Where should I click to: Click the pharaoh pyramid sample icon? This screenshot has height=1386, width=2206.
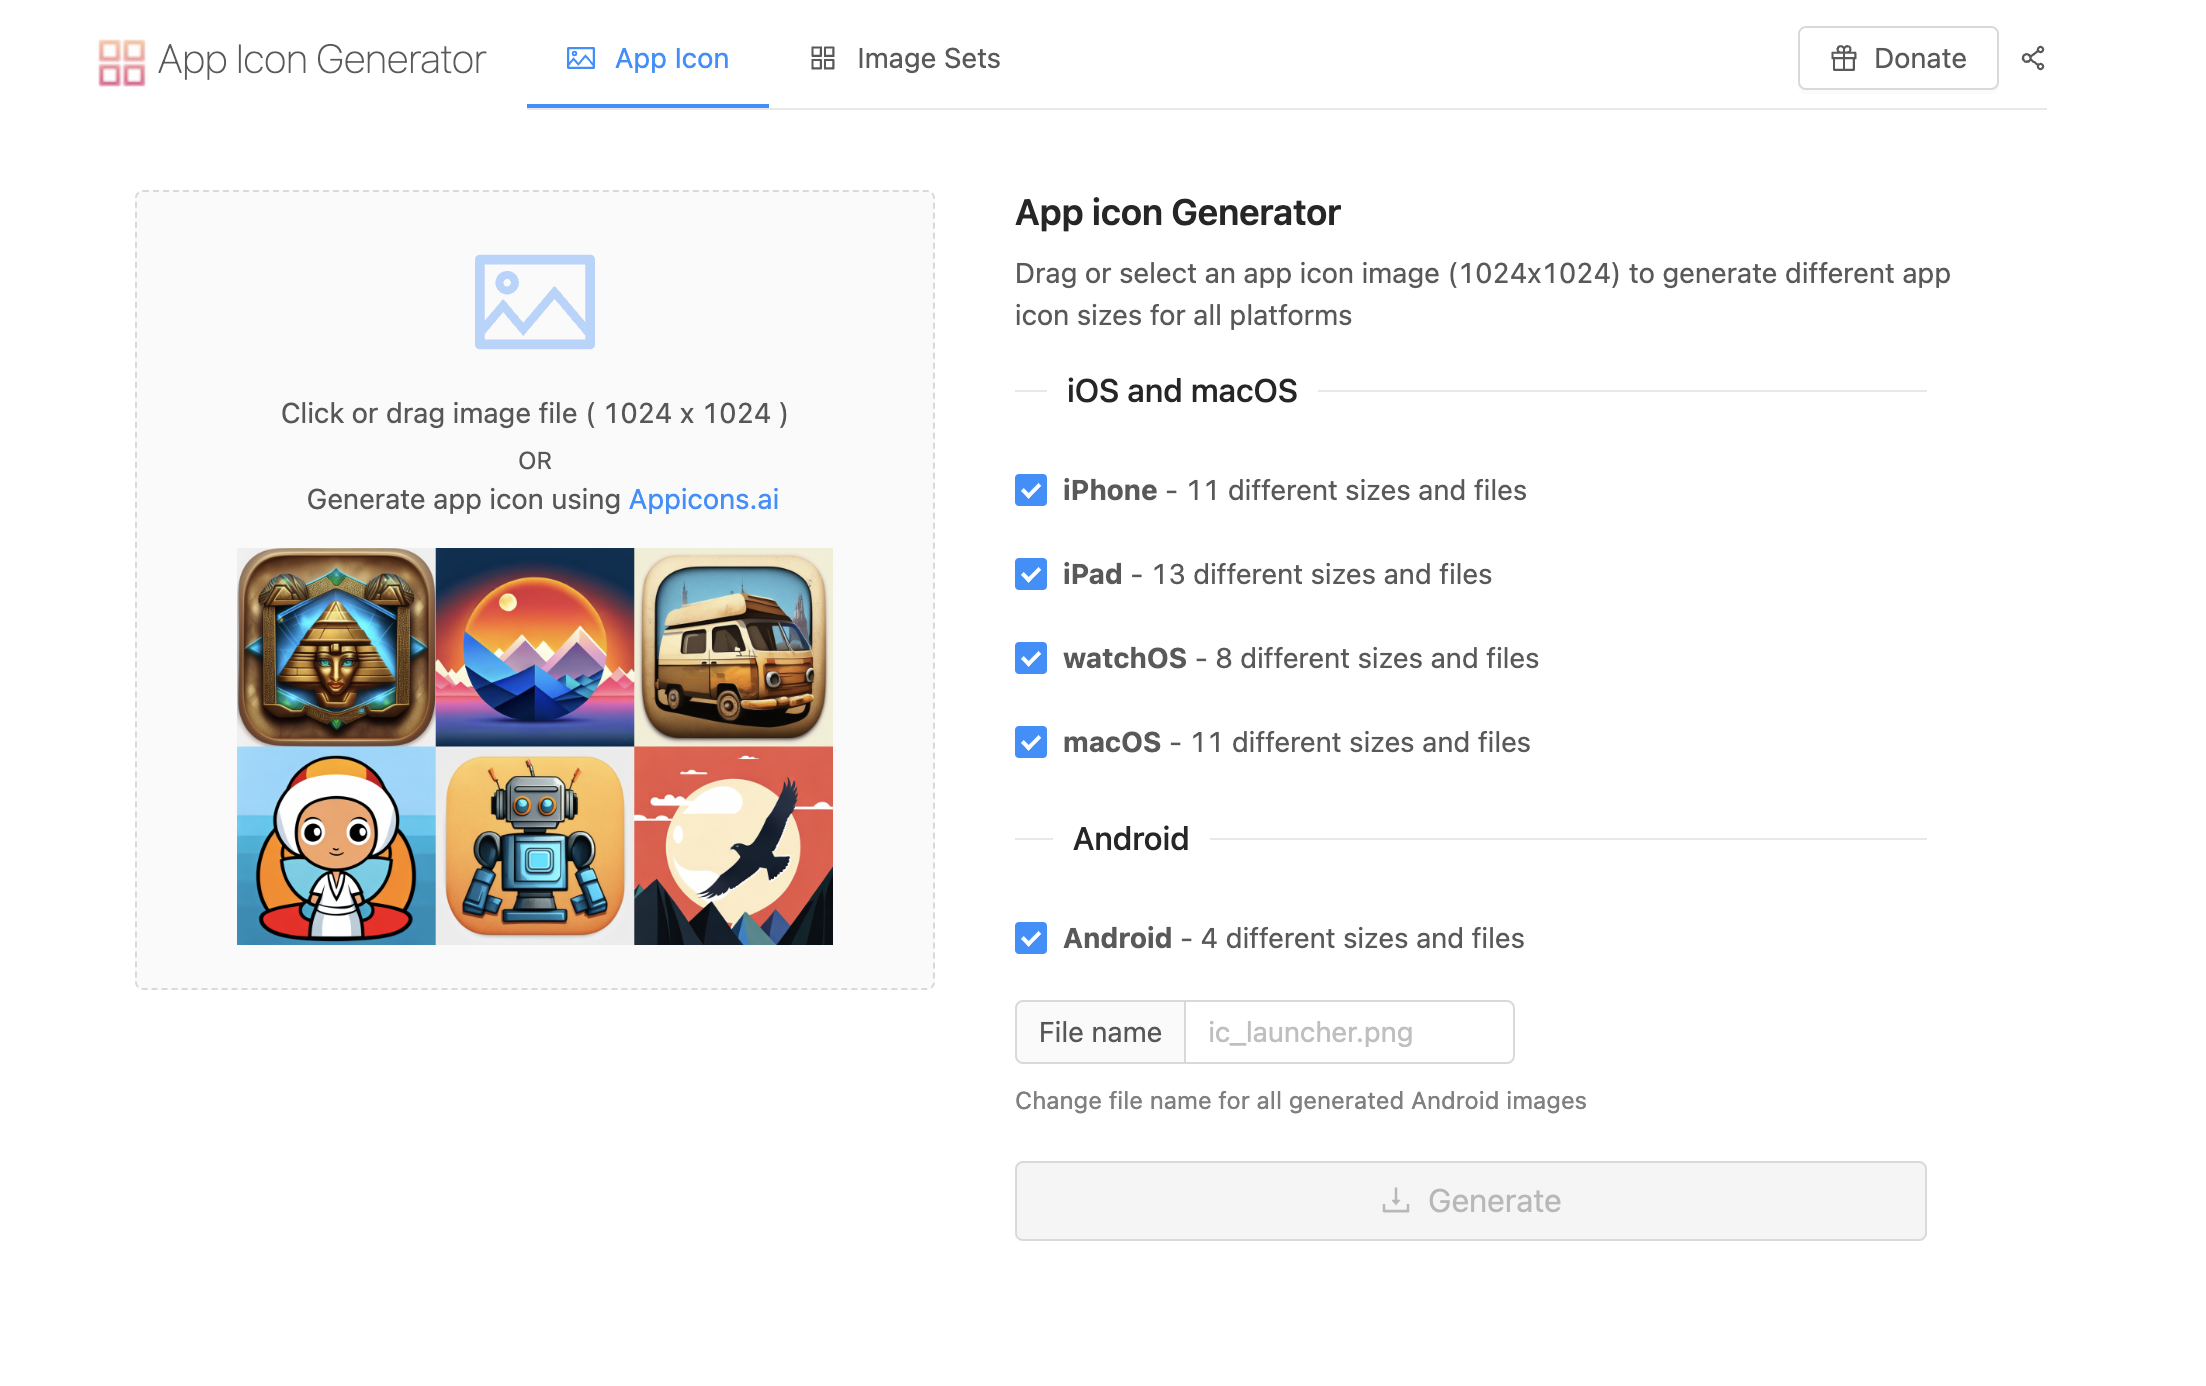coord(336,647)
